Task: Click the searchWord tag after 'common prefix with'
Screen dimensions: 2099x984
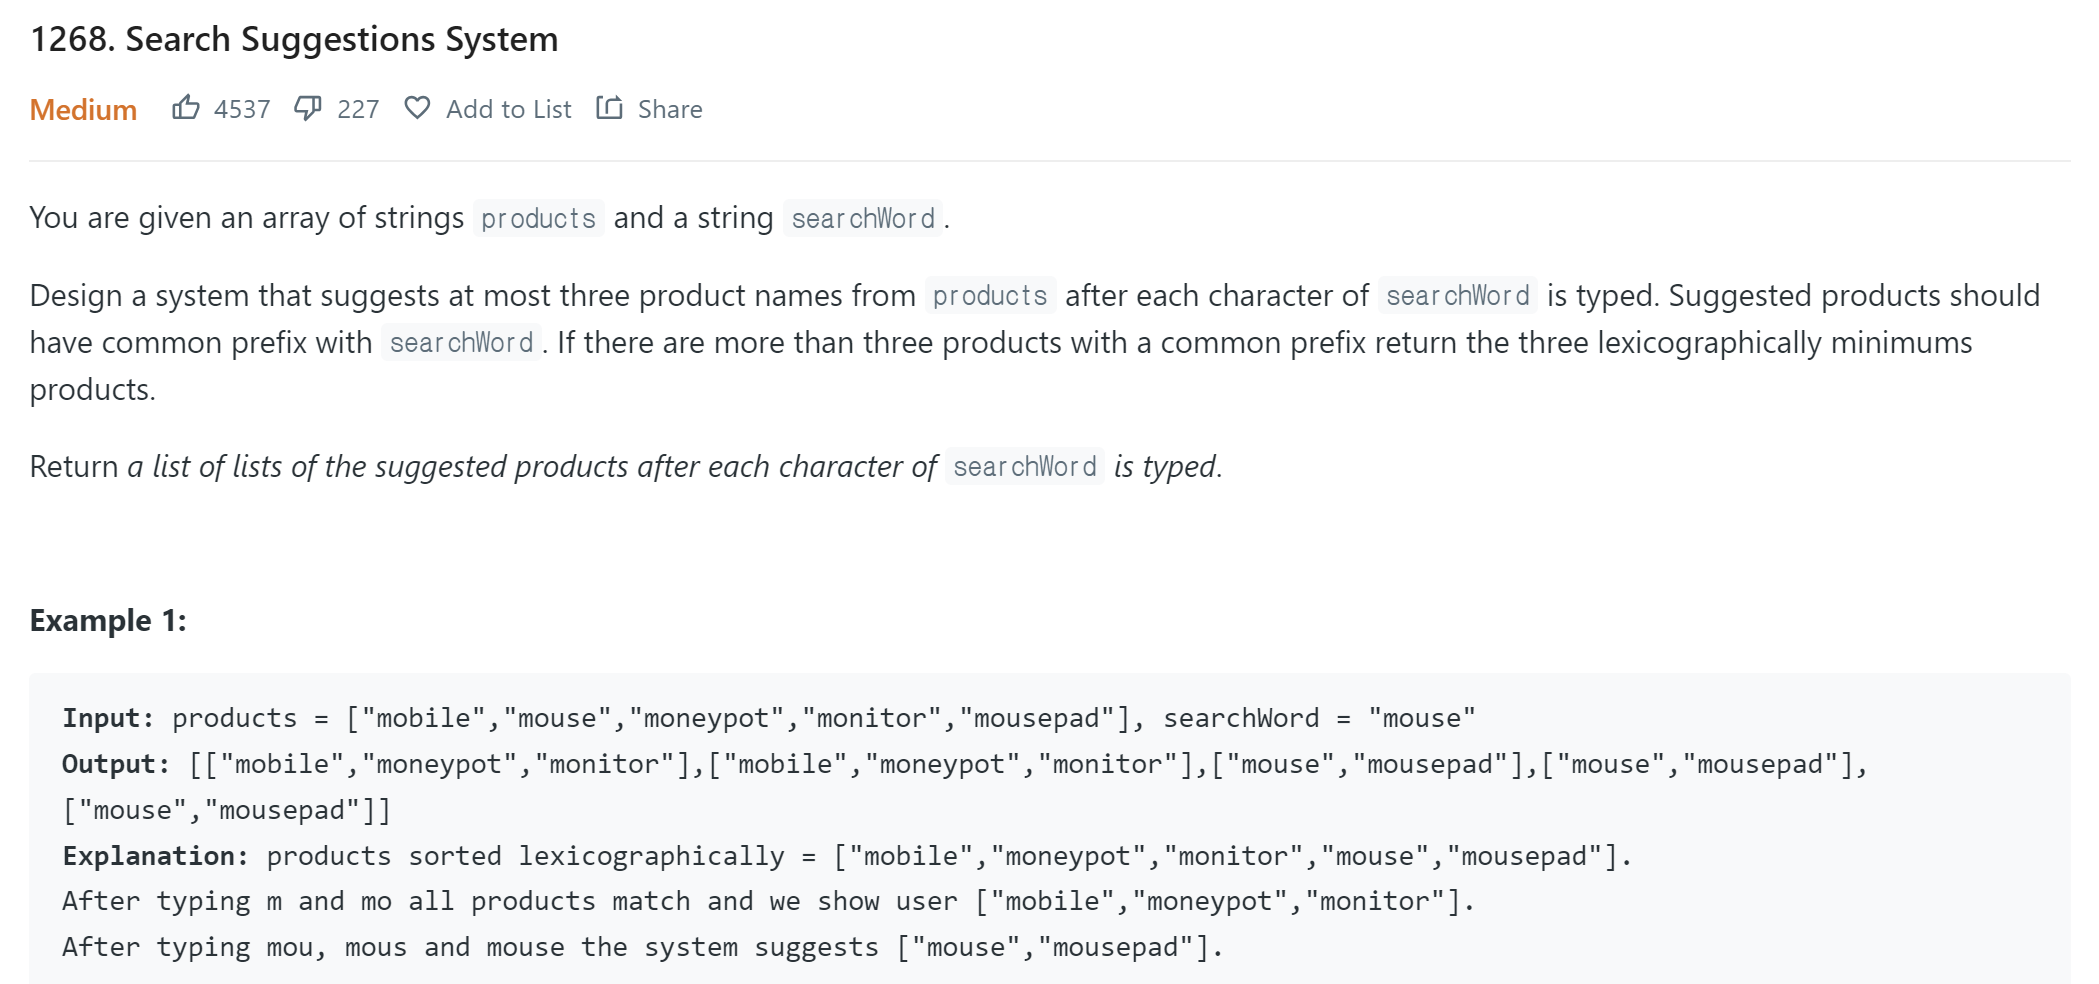Action: pos(461,343)
